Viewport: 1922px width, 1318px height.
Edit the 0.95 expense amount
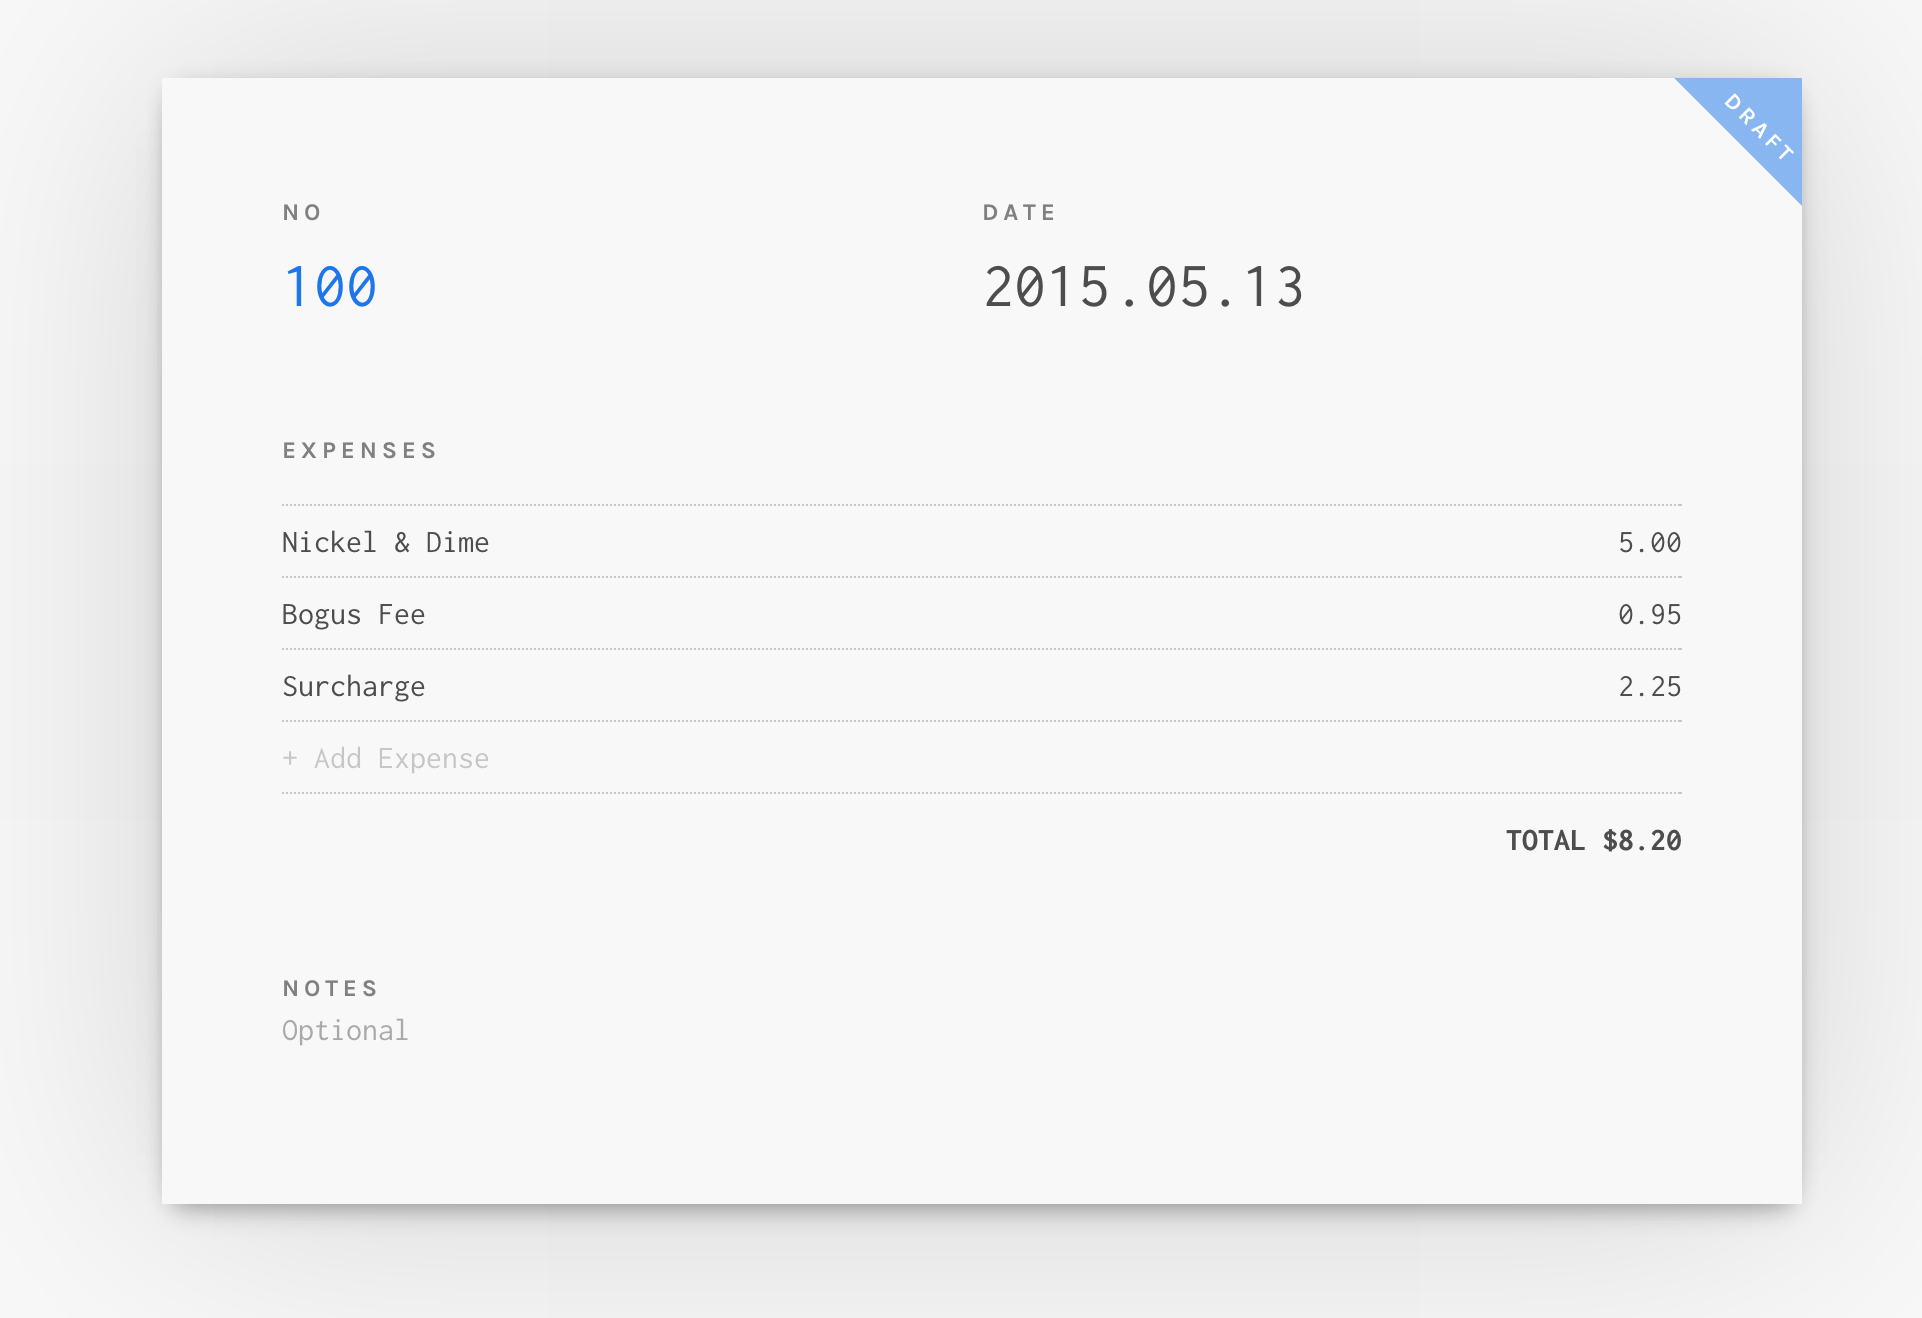click(x=1649, y=614)
